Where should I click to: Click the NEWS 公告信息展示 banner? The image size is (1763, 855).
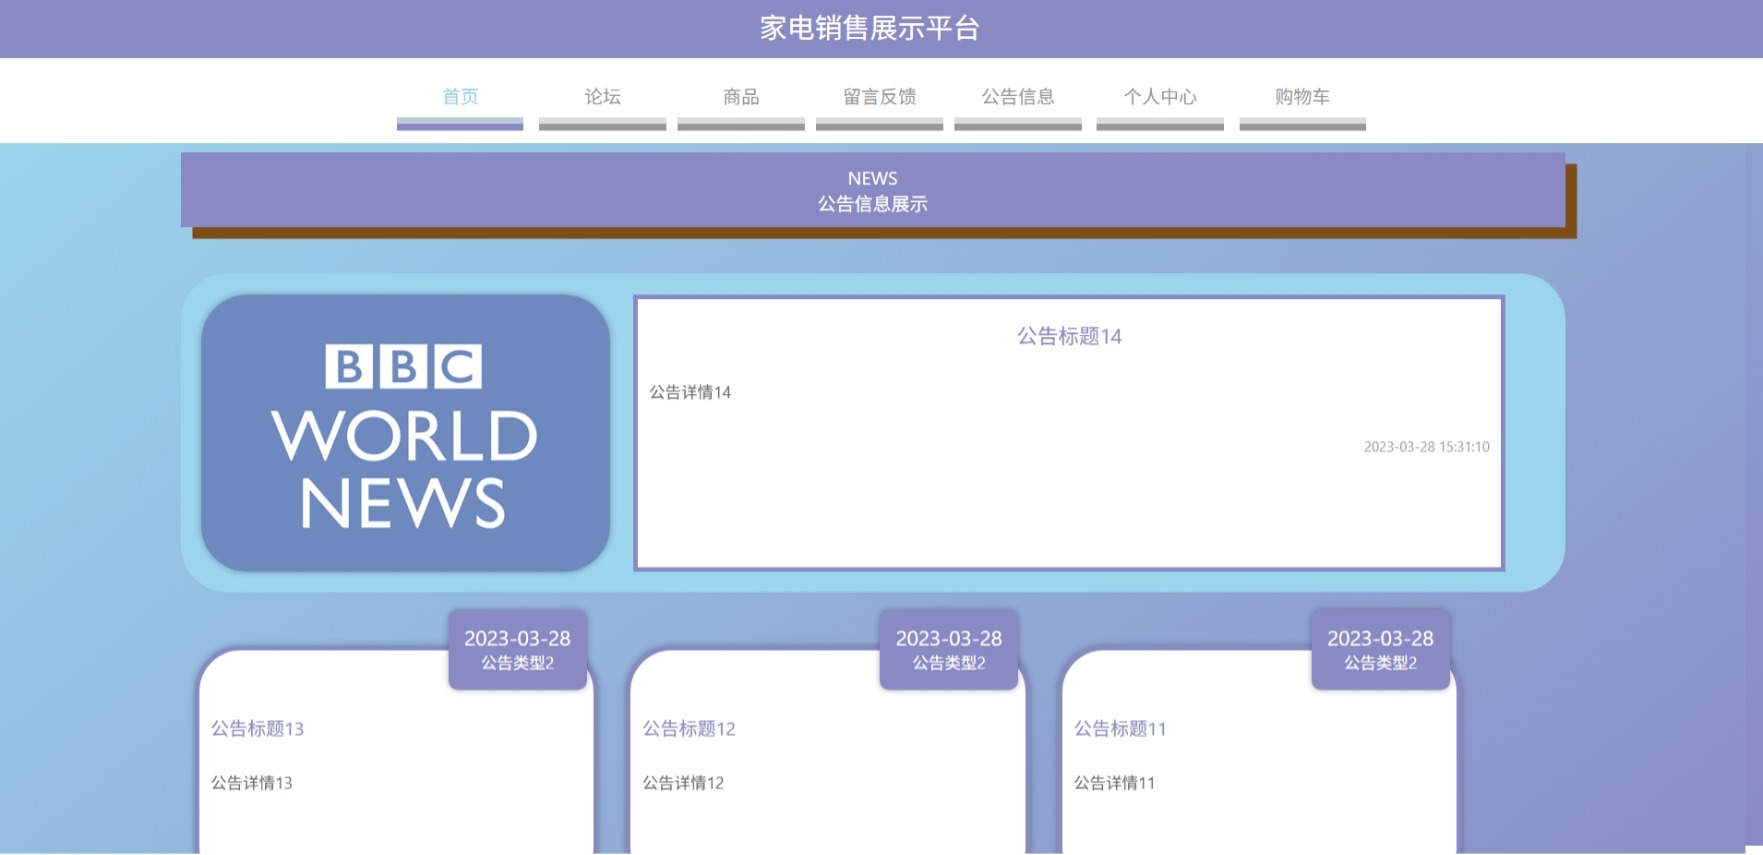coord(873,190)
